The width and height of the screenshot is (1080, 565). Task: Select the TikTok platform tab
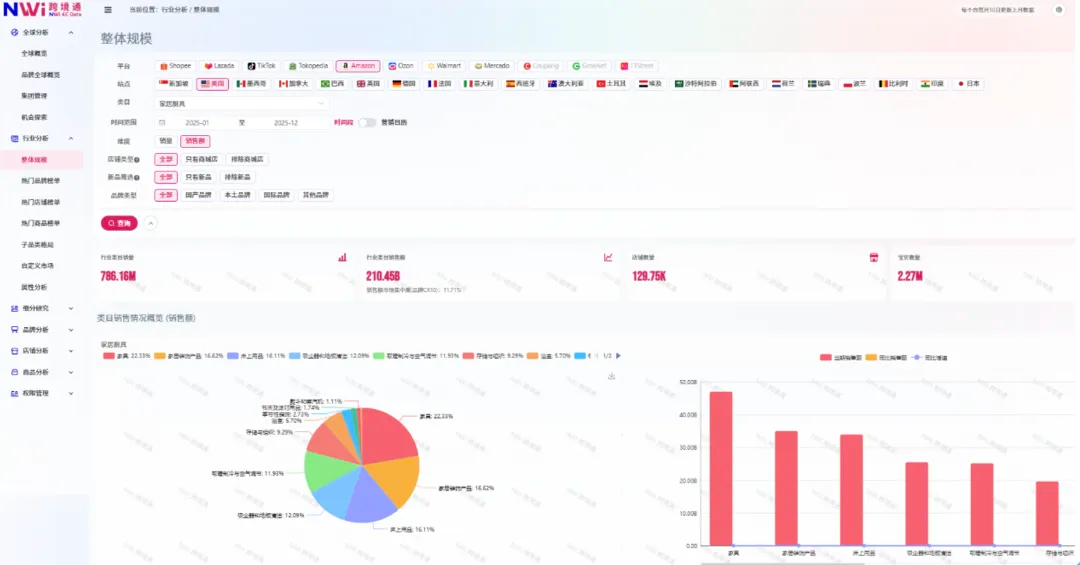coord(261,66)
